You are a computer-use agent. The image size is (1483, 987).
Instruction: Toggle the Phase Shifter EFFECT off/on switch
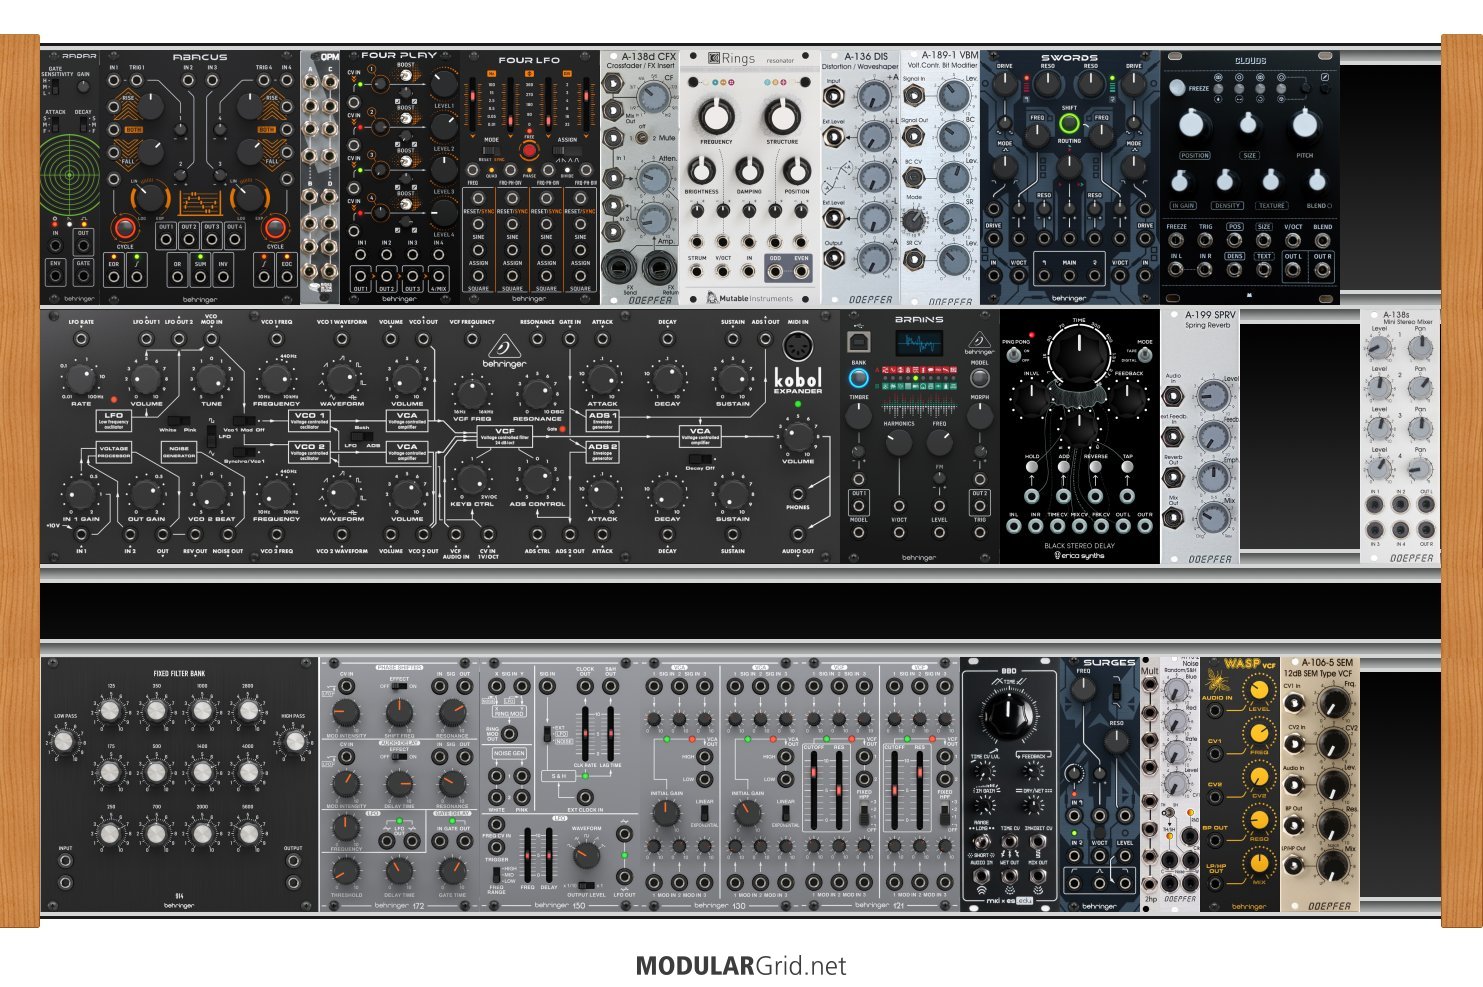(398, 687)
